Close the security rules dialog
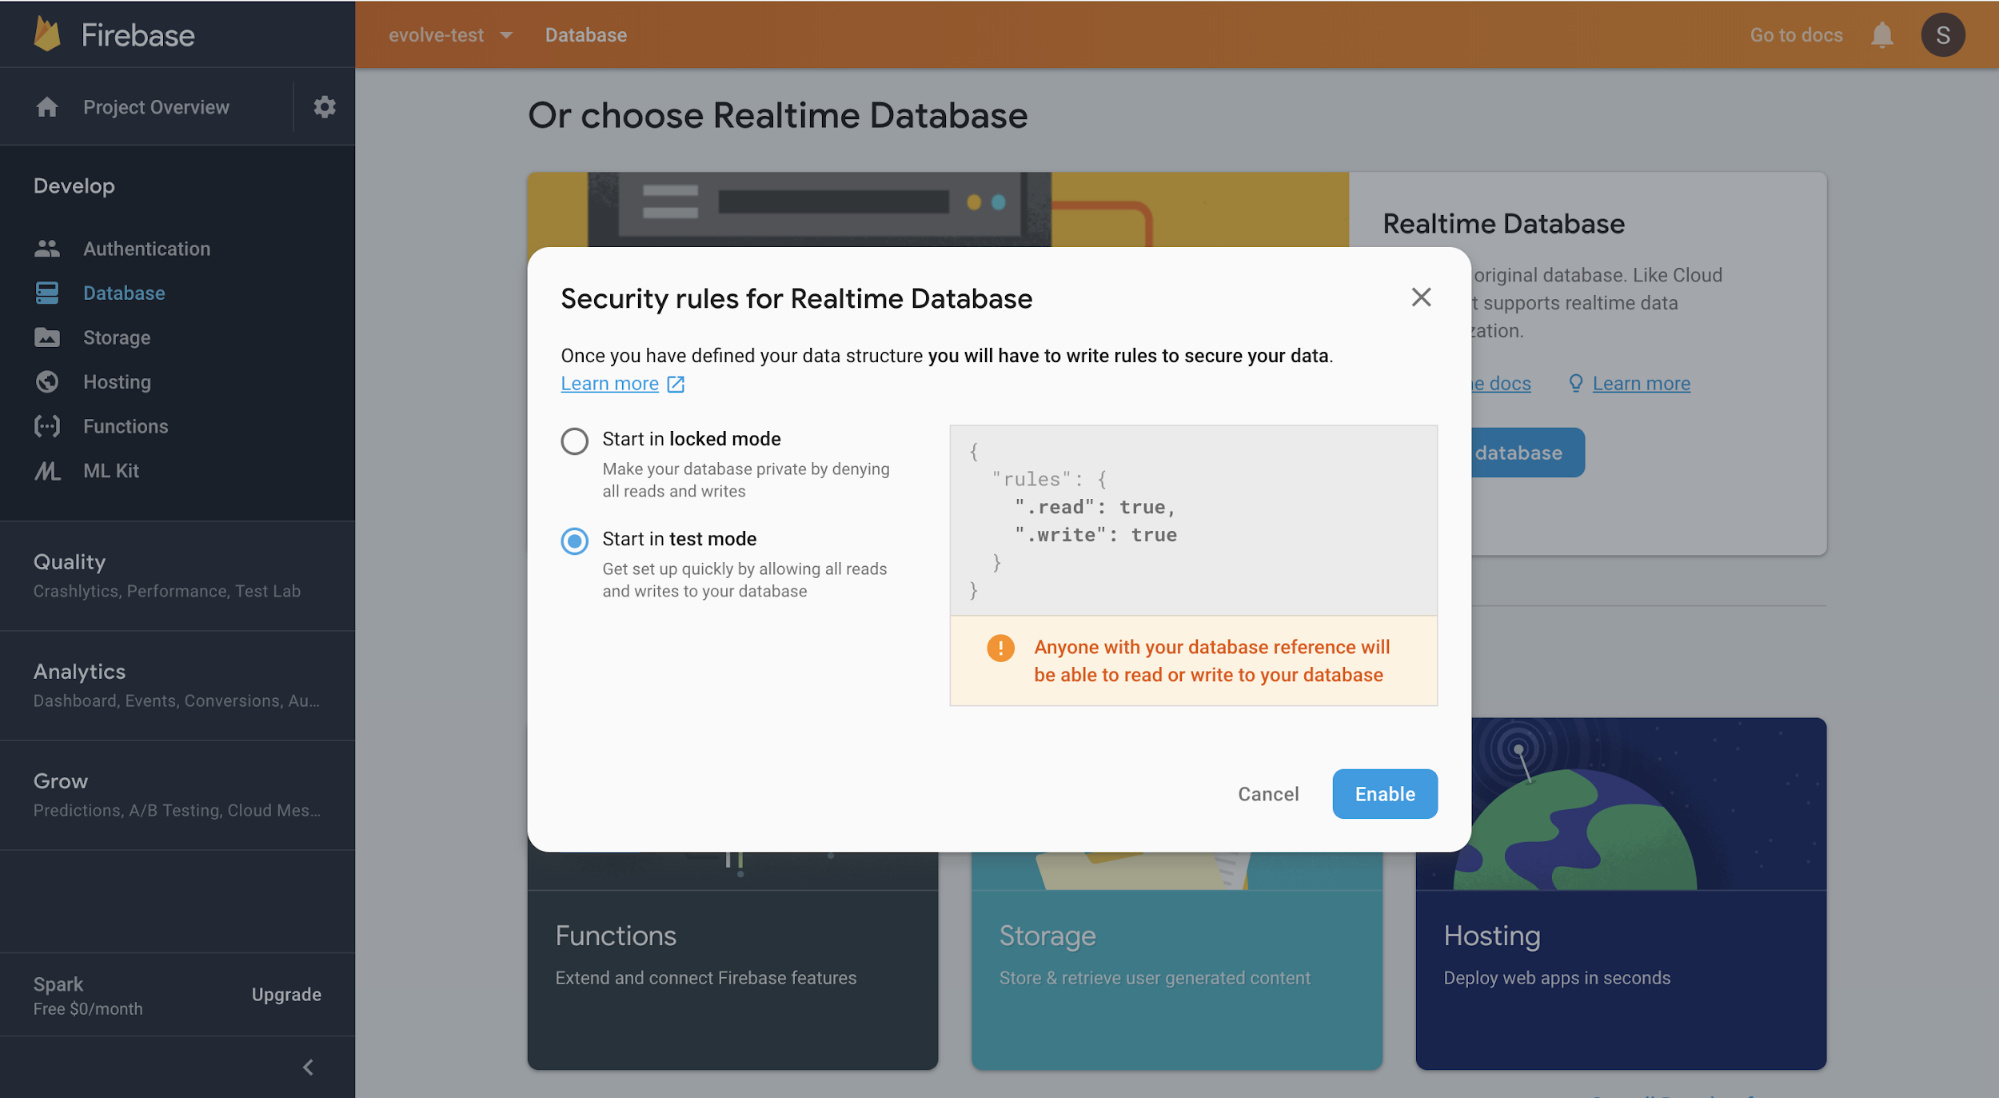1999x1098 pixels. (x=1421, y=297)
